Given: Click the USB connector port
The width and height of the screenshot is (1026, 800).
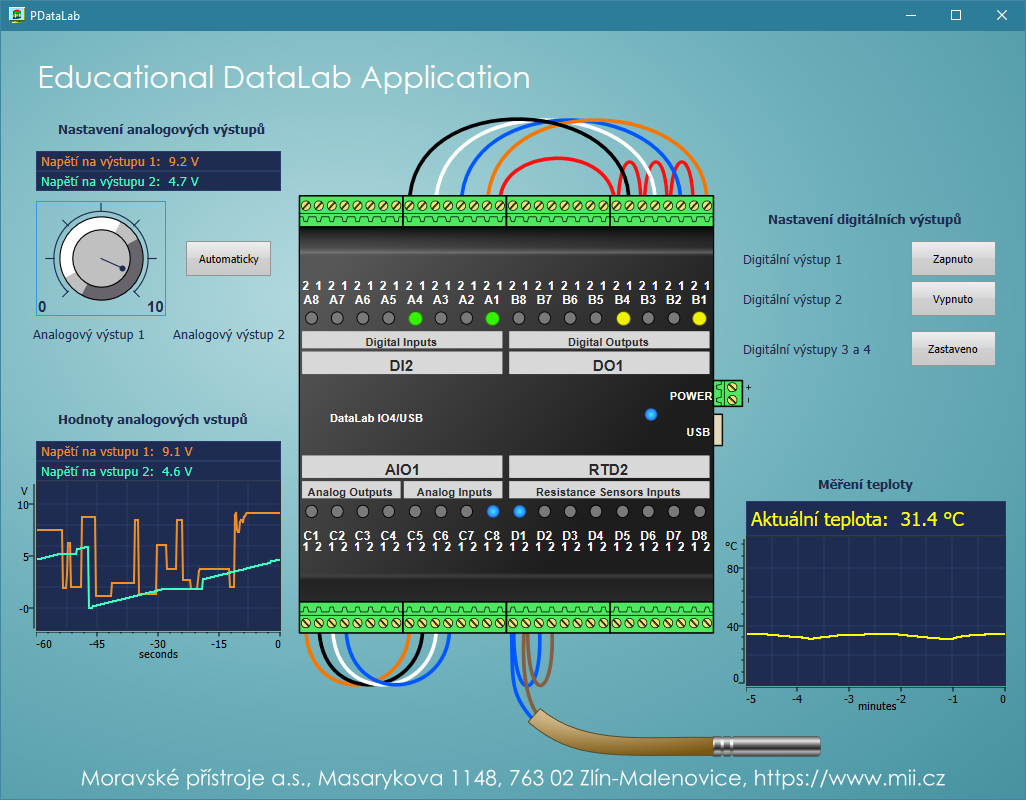Looking at the screenshot, I should (x=717, y=431).
